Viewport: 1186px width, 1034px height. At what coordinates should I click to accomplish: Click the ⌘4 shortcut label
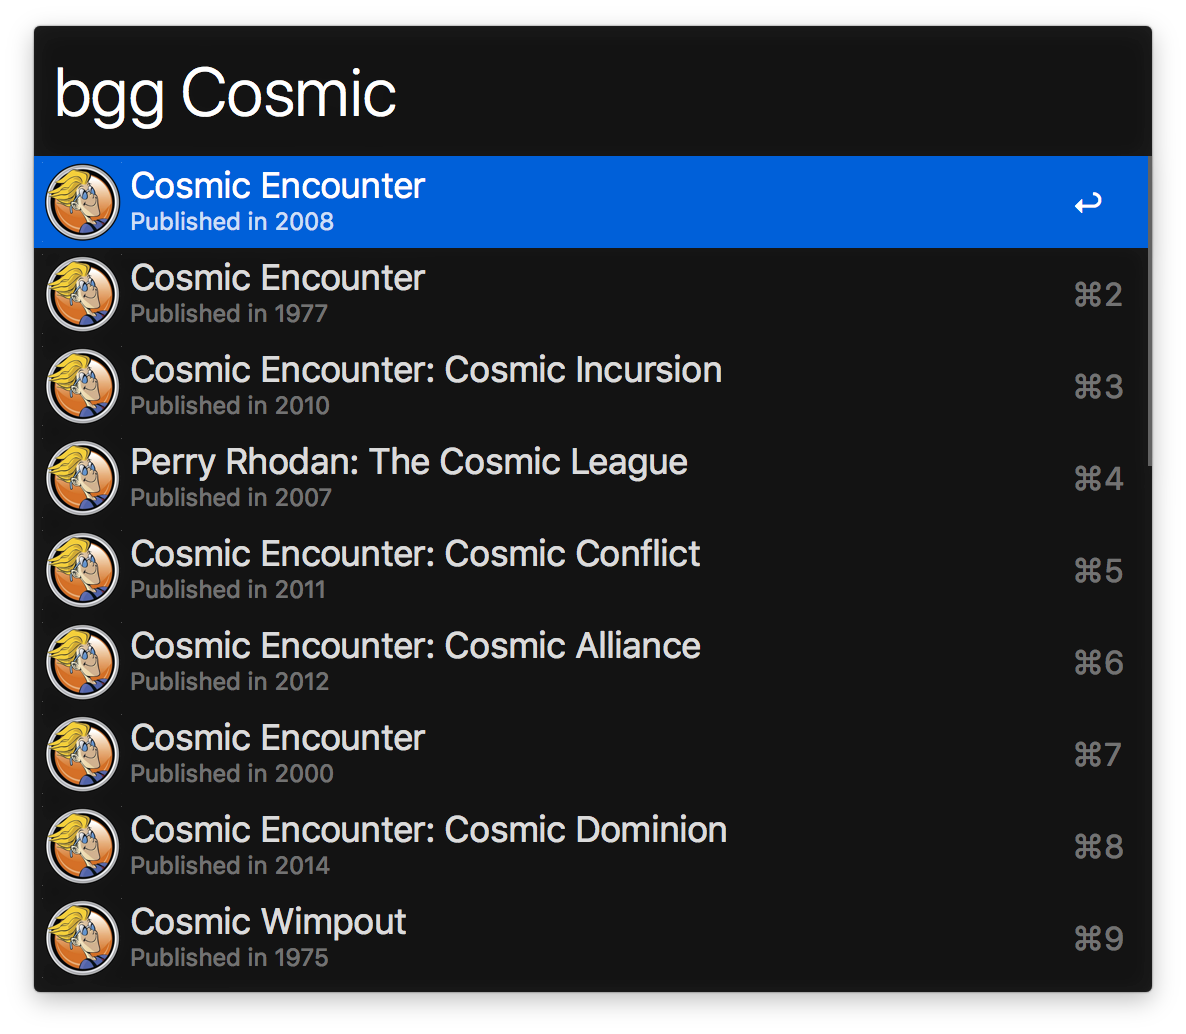tap(1098, 479)
